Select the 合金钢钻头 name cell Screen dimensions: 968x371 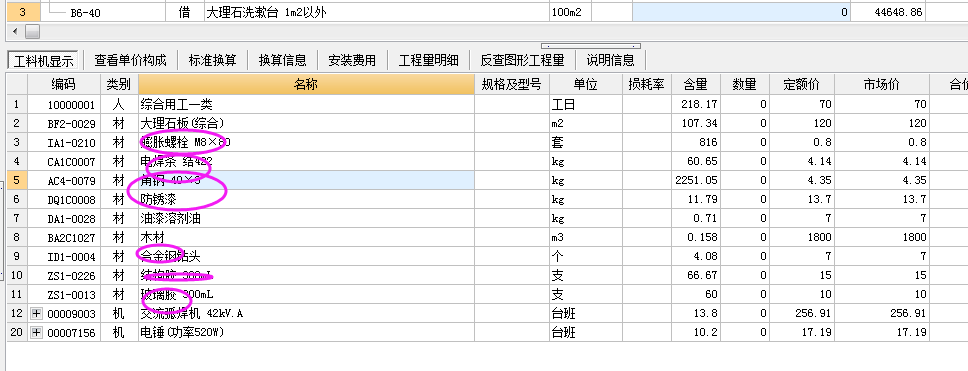[306, 256]
